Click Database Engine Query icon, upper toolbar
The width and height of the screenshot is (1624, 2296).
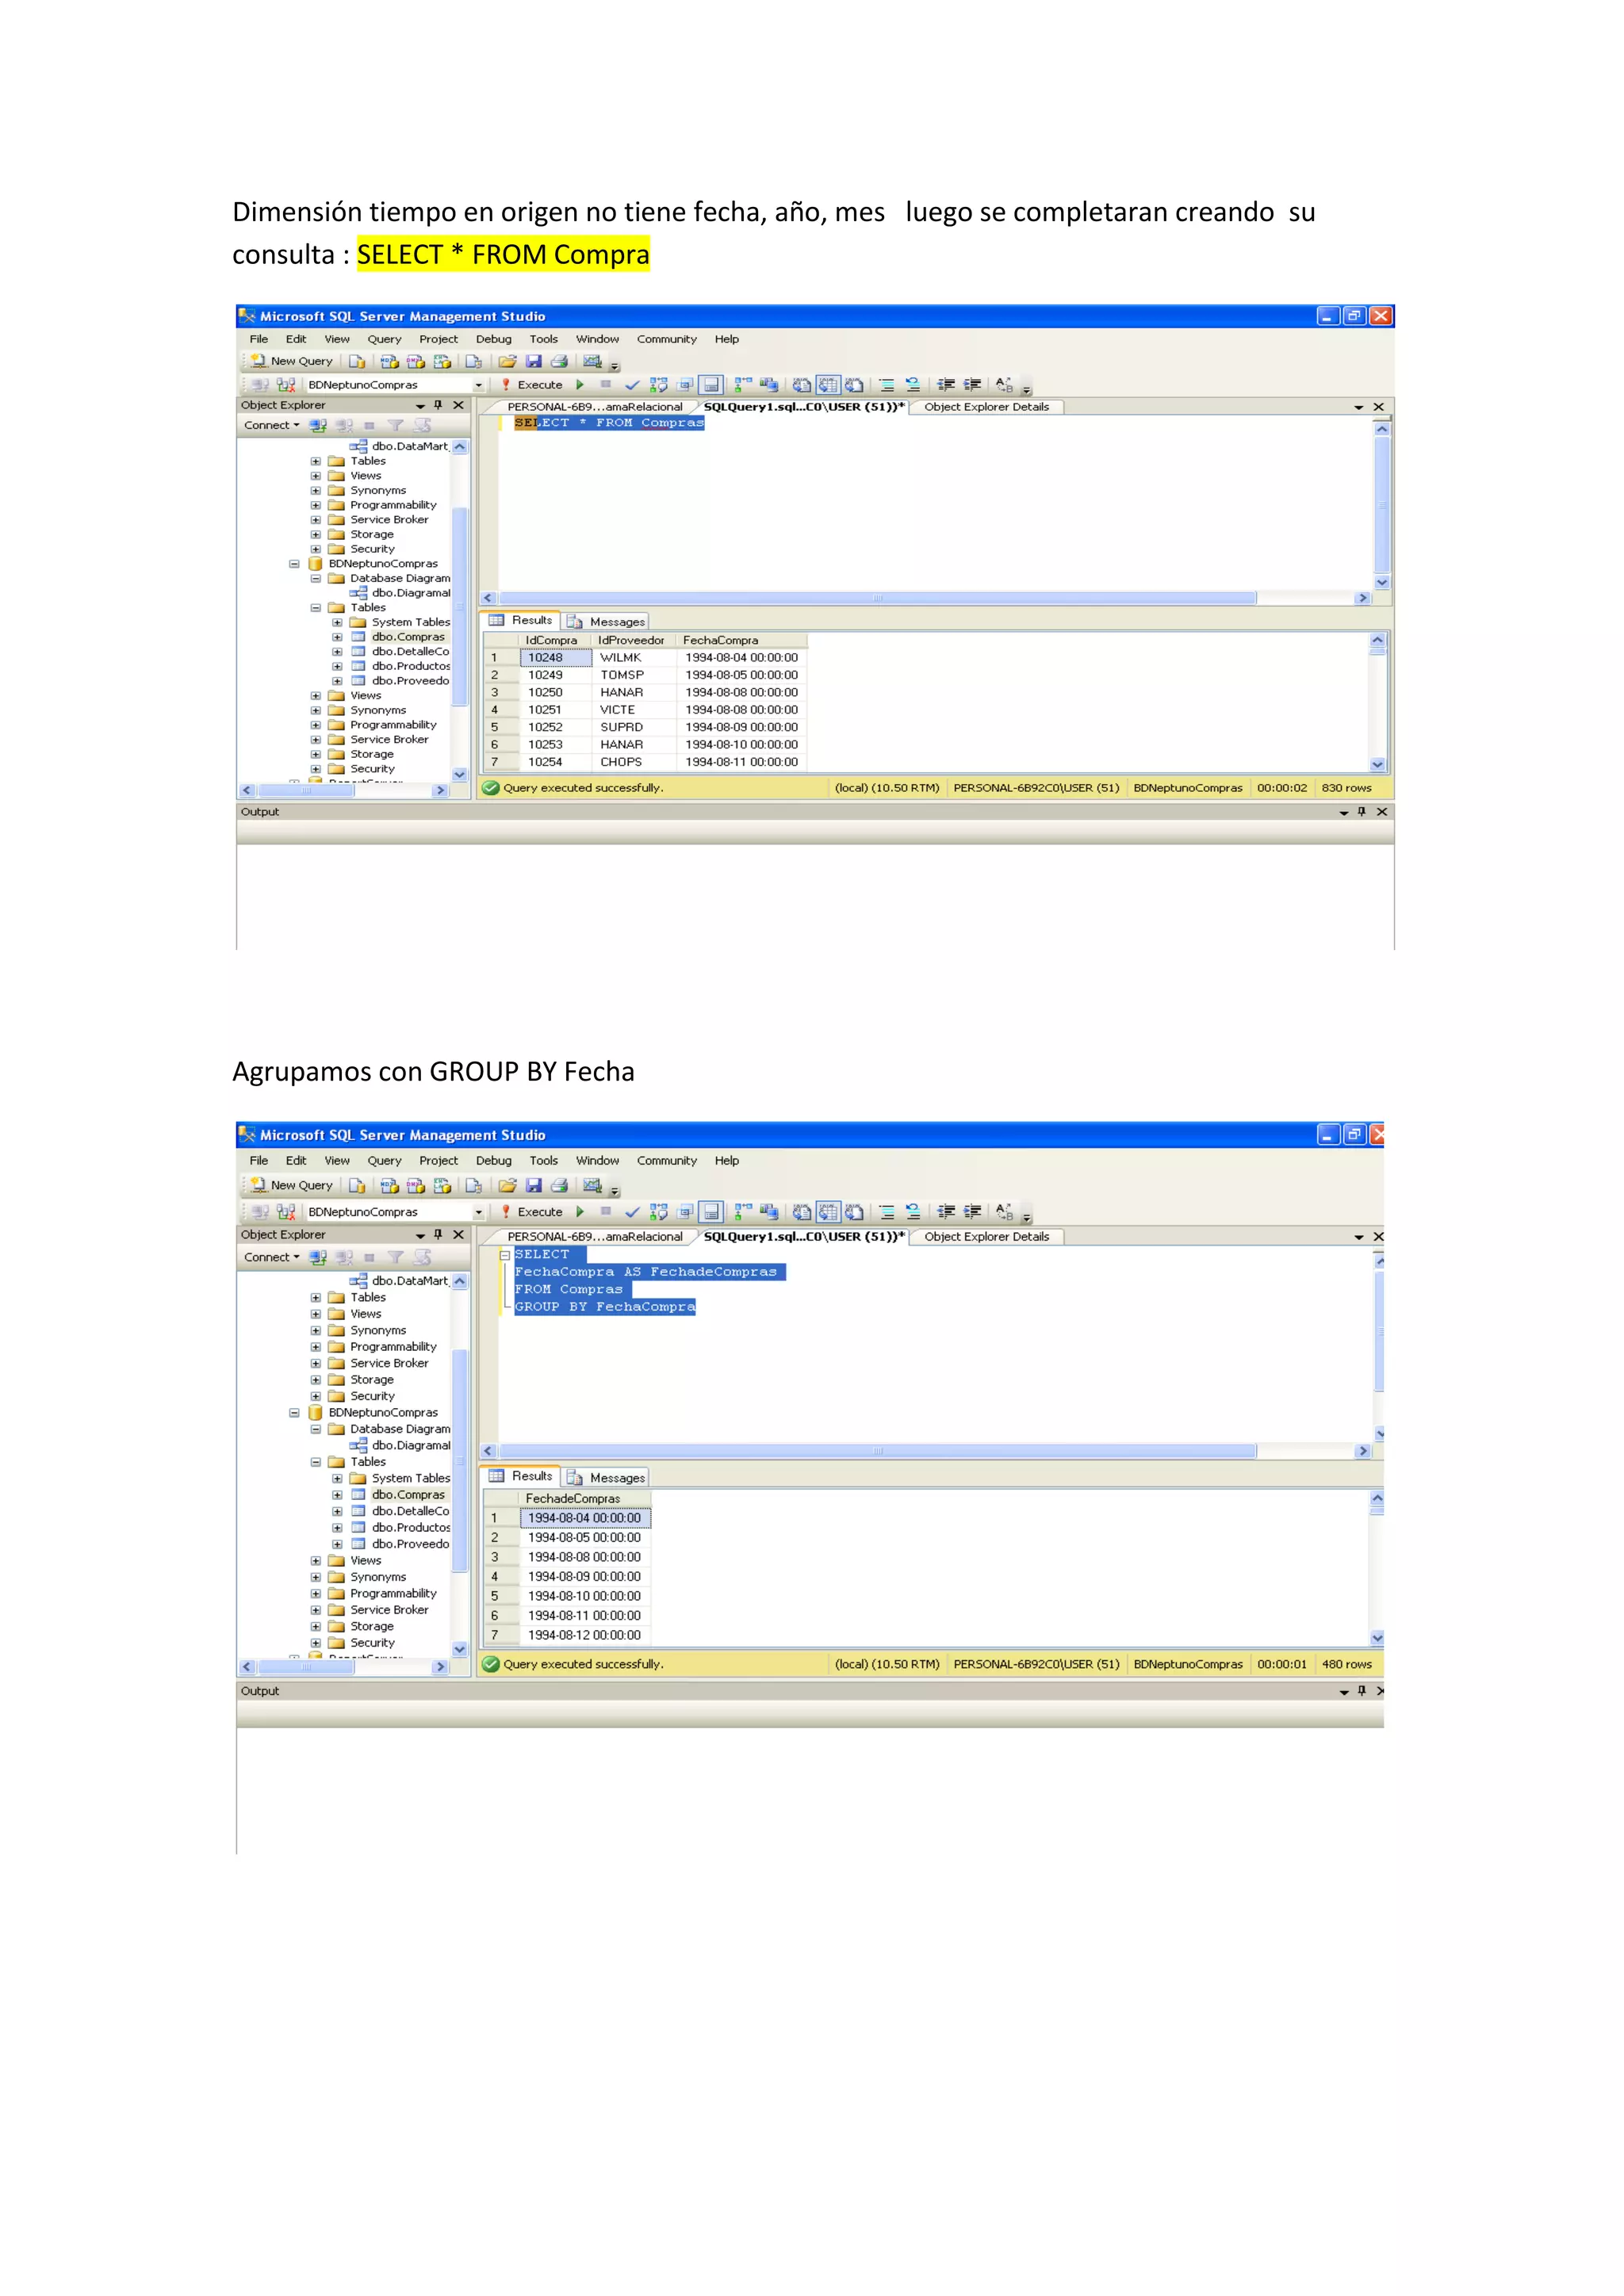(357, 361)
